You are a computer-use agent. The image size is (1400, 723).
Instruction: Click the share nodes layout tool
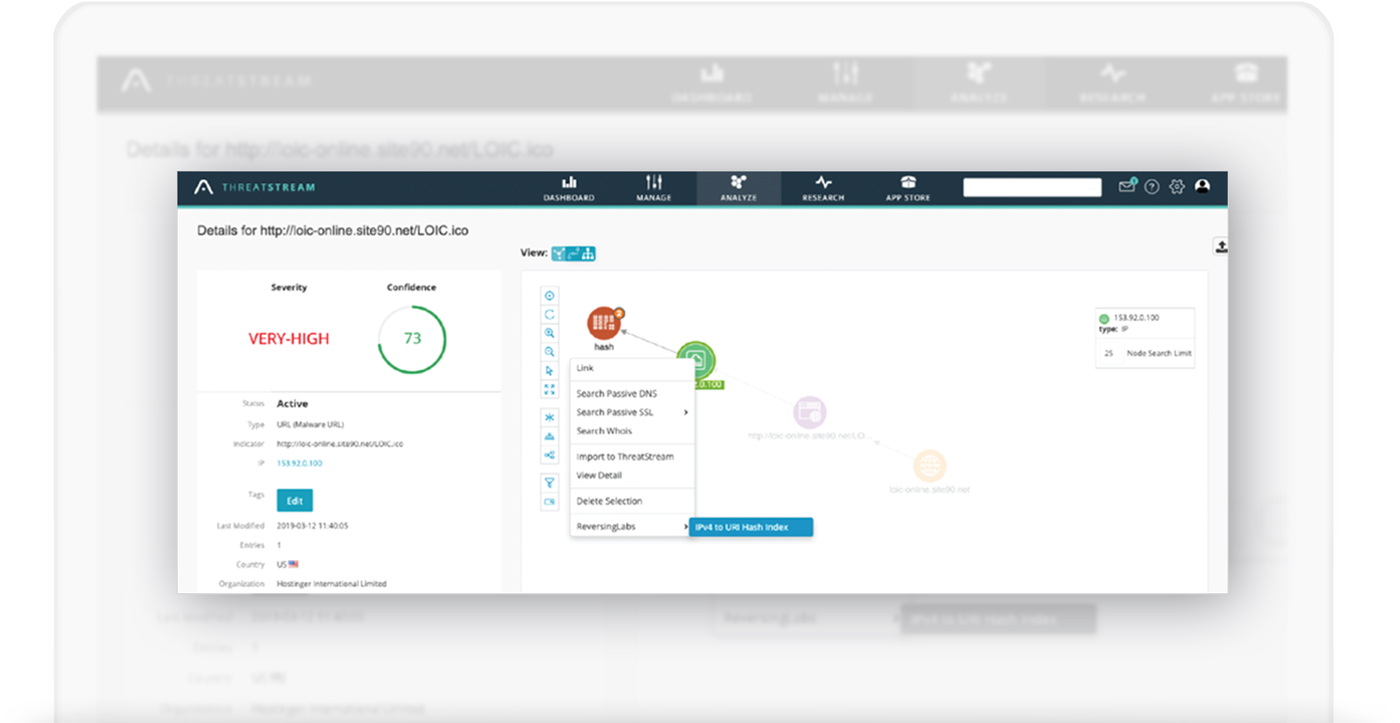tap(549, 455)
